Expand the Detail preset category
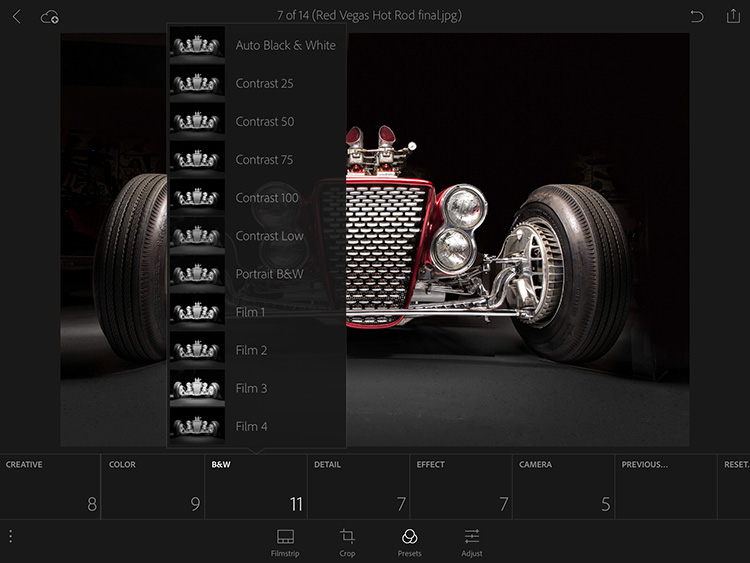 [x=358, y=486]
